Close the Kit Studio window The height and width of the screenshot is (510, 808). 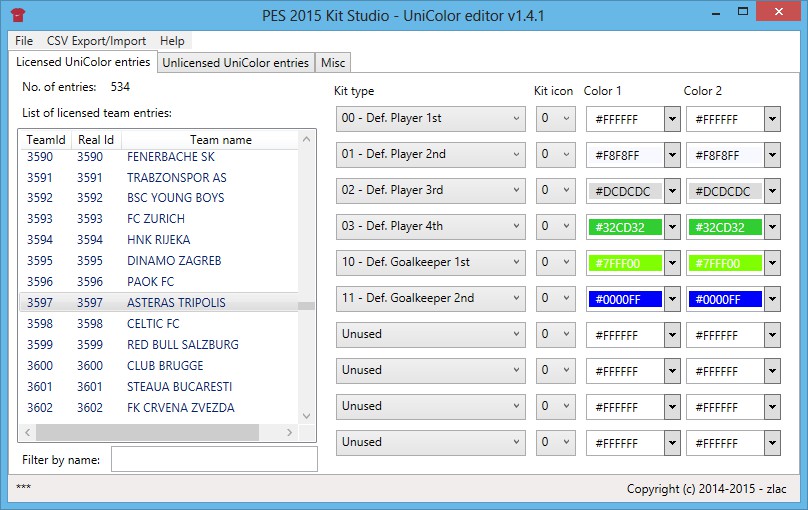pyautogui.click(x=778, y=11)
